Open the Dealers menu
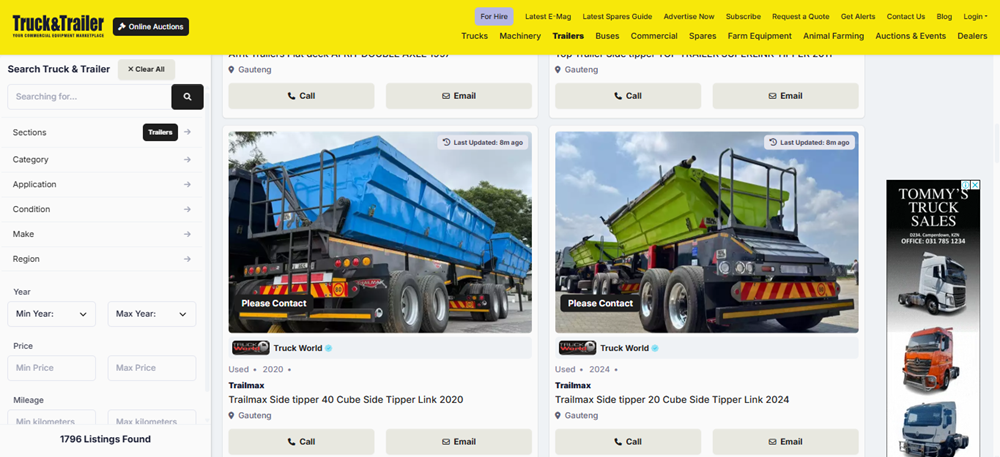Viewport: 1000px width, 457px height. click(972, 36)
